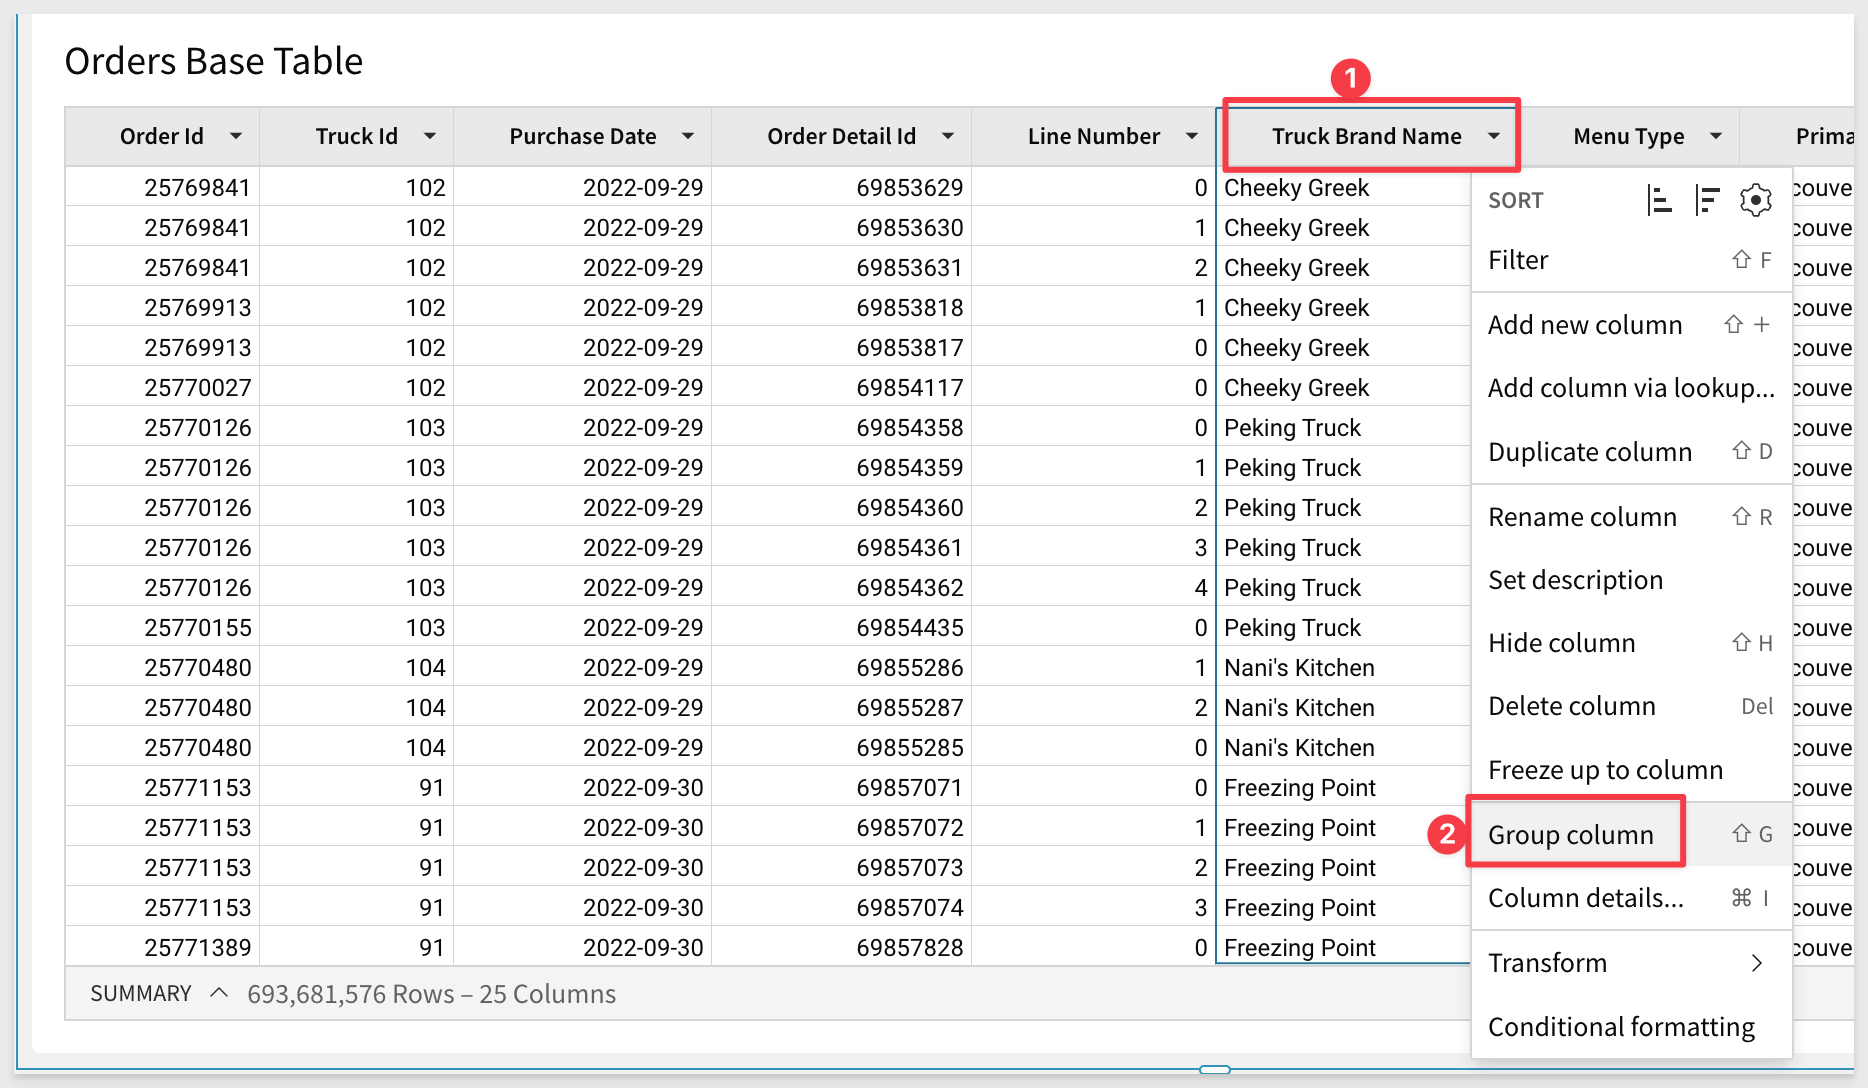Choose Conditional formatting menu entry
Screen dimensions: 1868x1088
tap(1621, 1027)
